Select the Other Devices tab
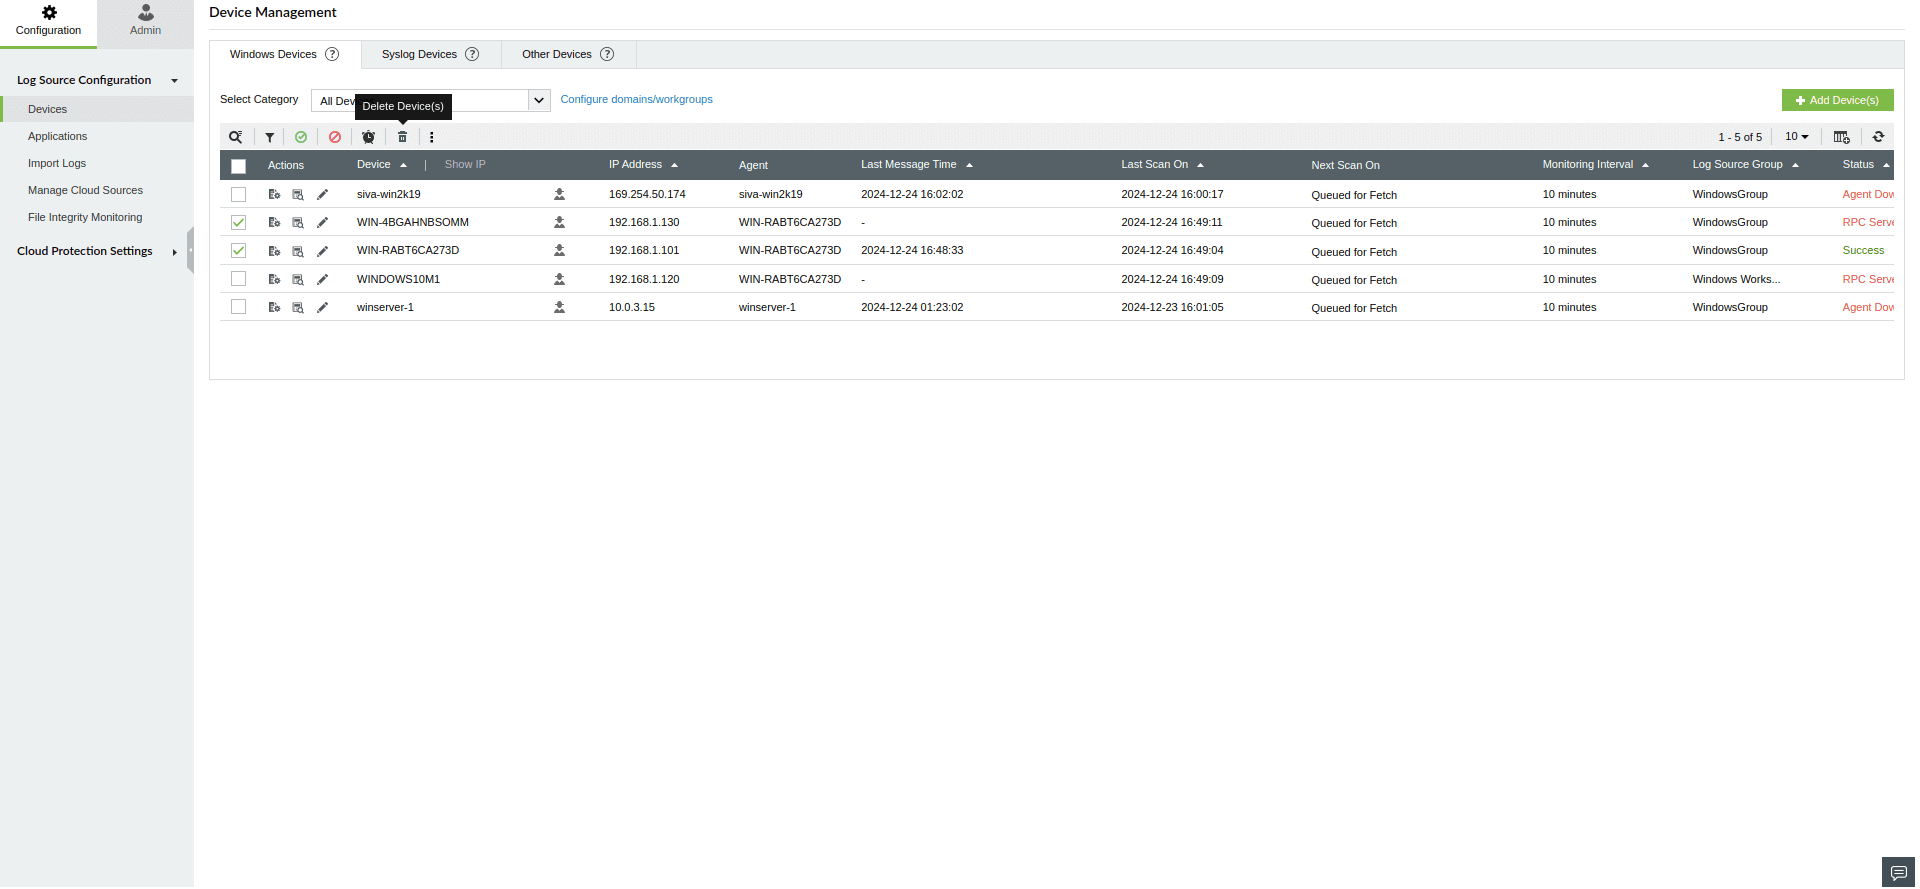The image size is (1920, 889). pyautogui.click(x=568, y=54)
